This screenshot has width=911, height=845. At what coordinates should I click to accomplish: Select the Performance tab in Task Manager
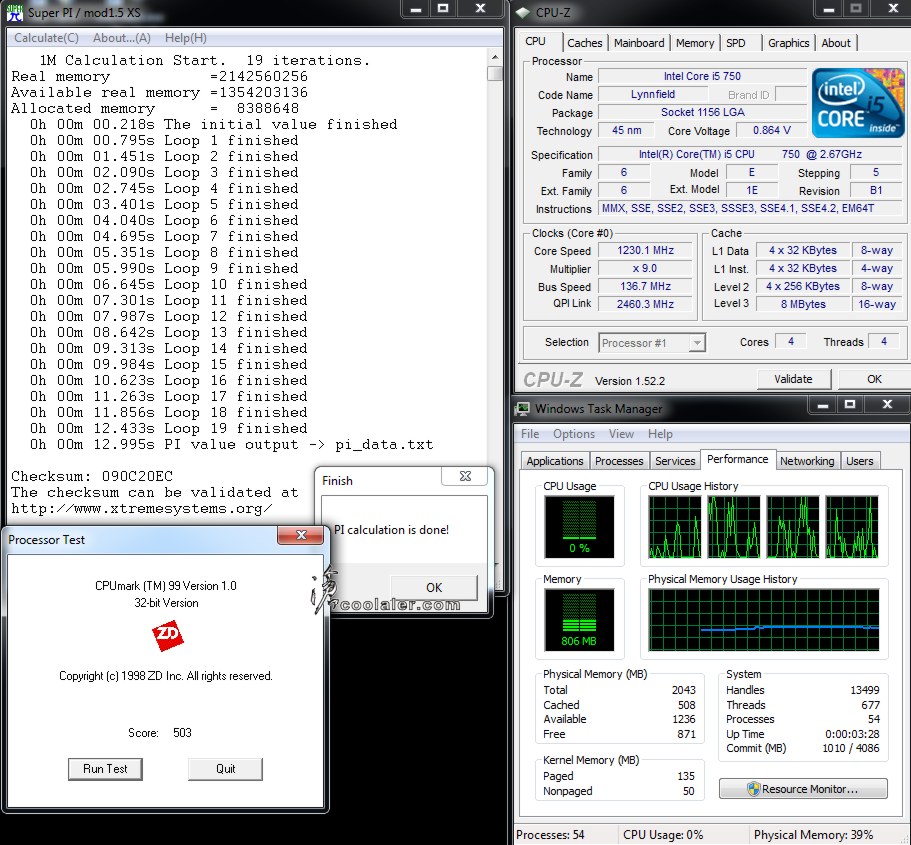pyautogui.click(x=738, y=459)
